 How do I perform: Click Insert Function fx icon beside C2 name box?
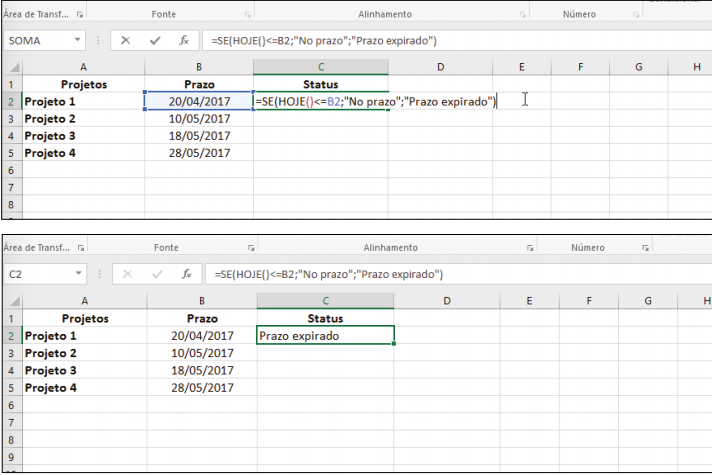point(187,273)
